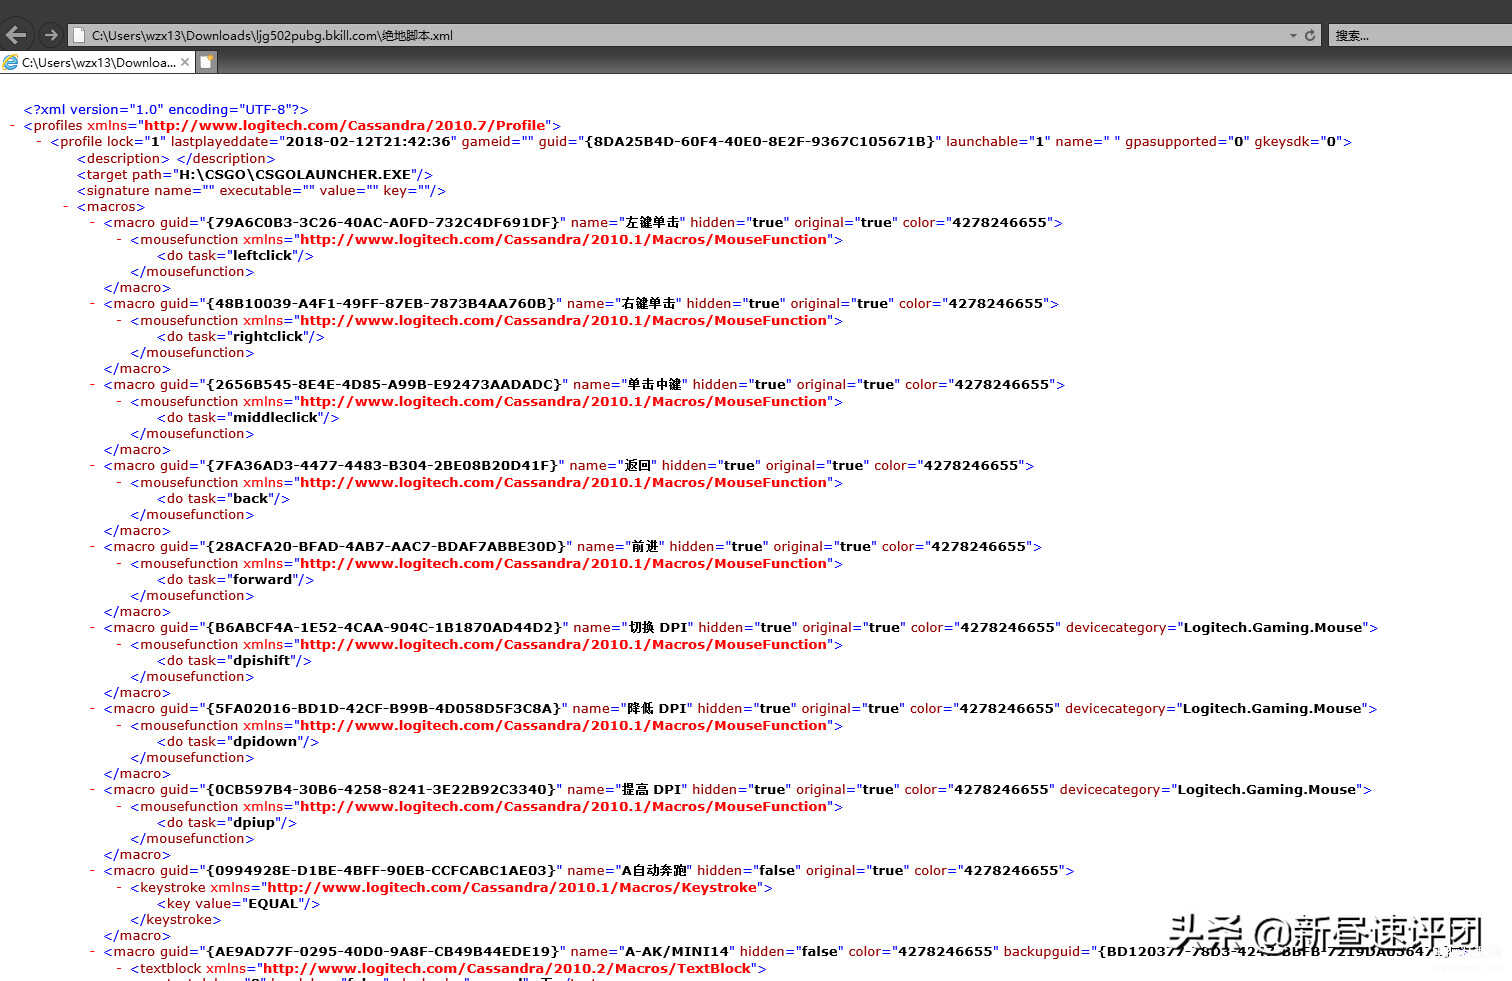The width and height of the screenshot is (1512, 981).
Task: Click the lastplayeddate 2018-02-12T21:42:36 value
Action: tap(369, 142)
